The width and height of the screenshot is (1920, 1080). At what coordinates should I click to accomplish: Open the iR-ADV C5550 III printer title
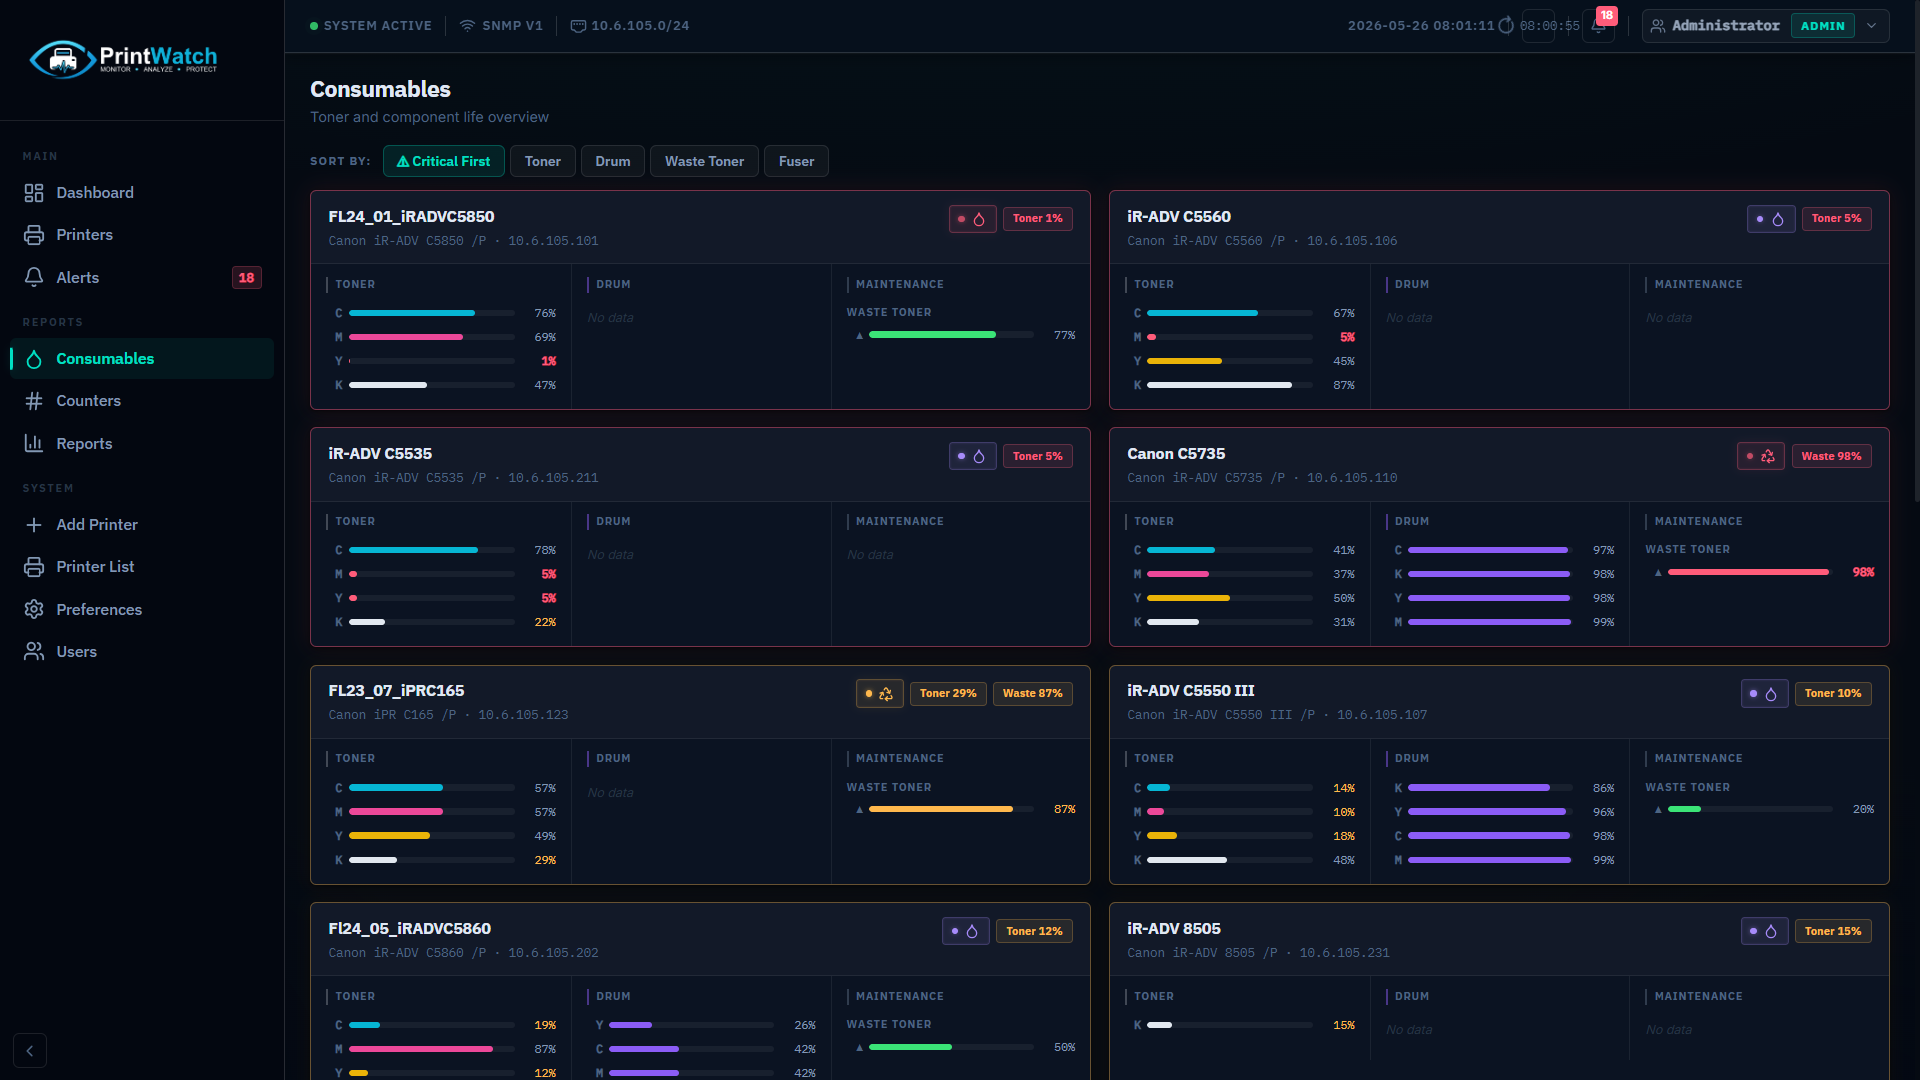click(1190, 691)
